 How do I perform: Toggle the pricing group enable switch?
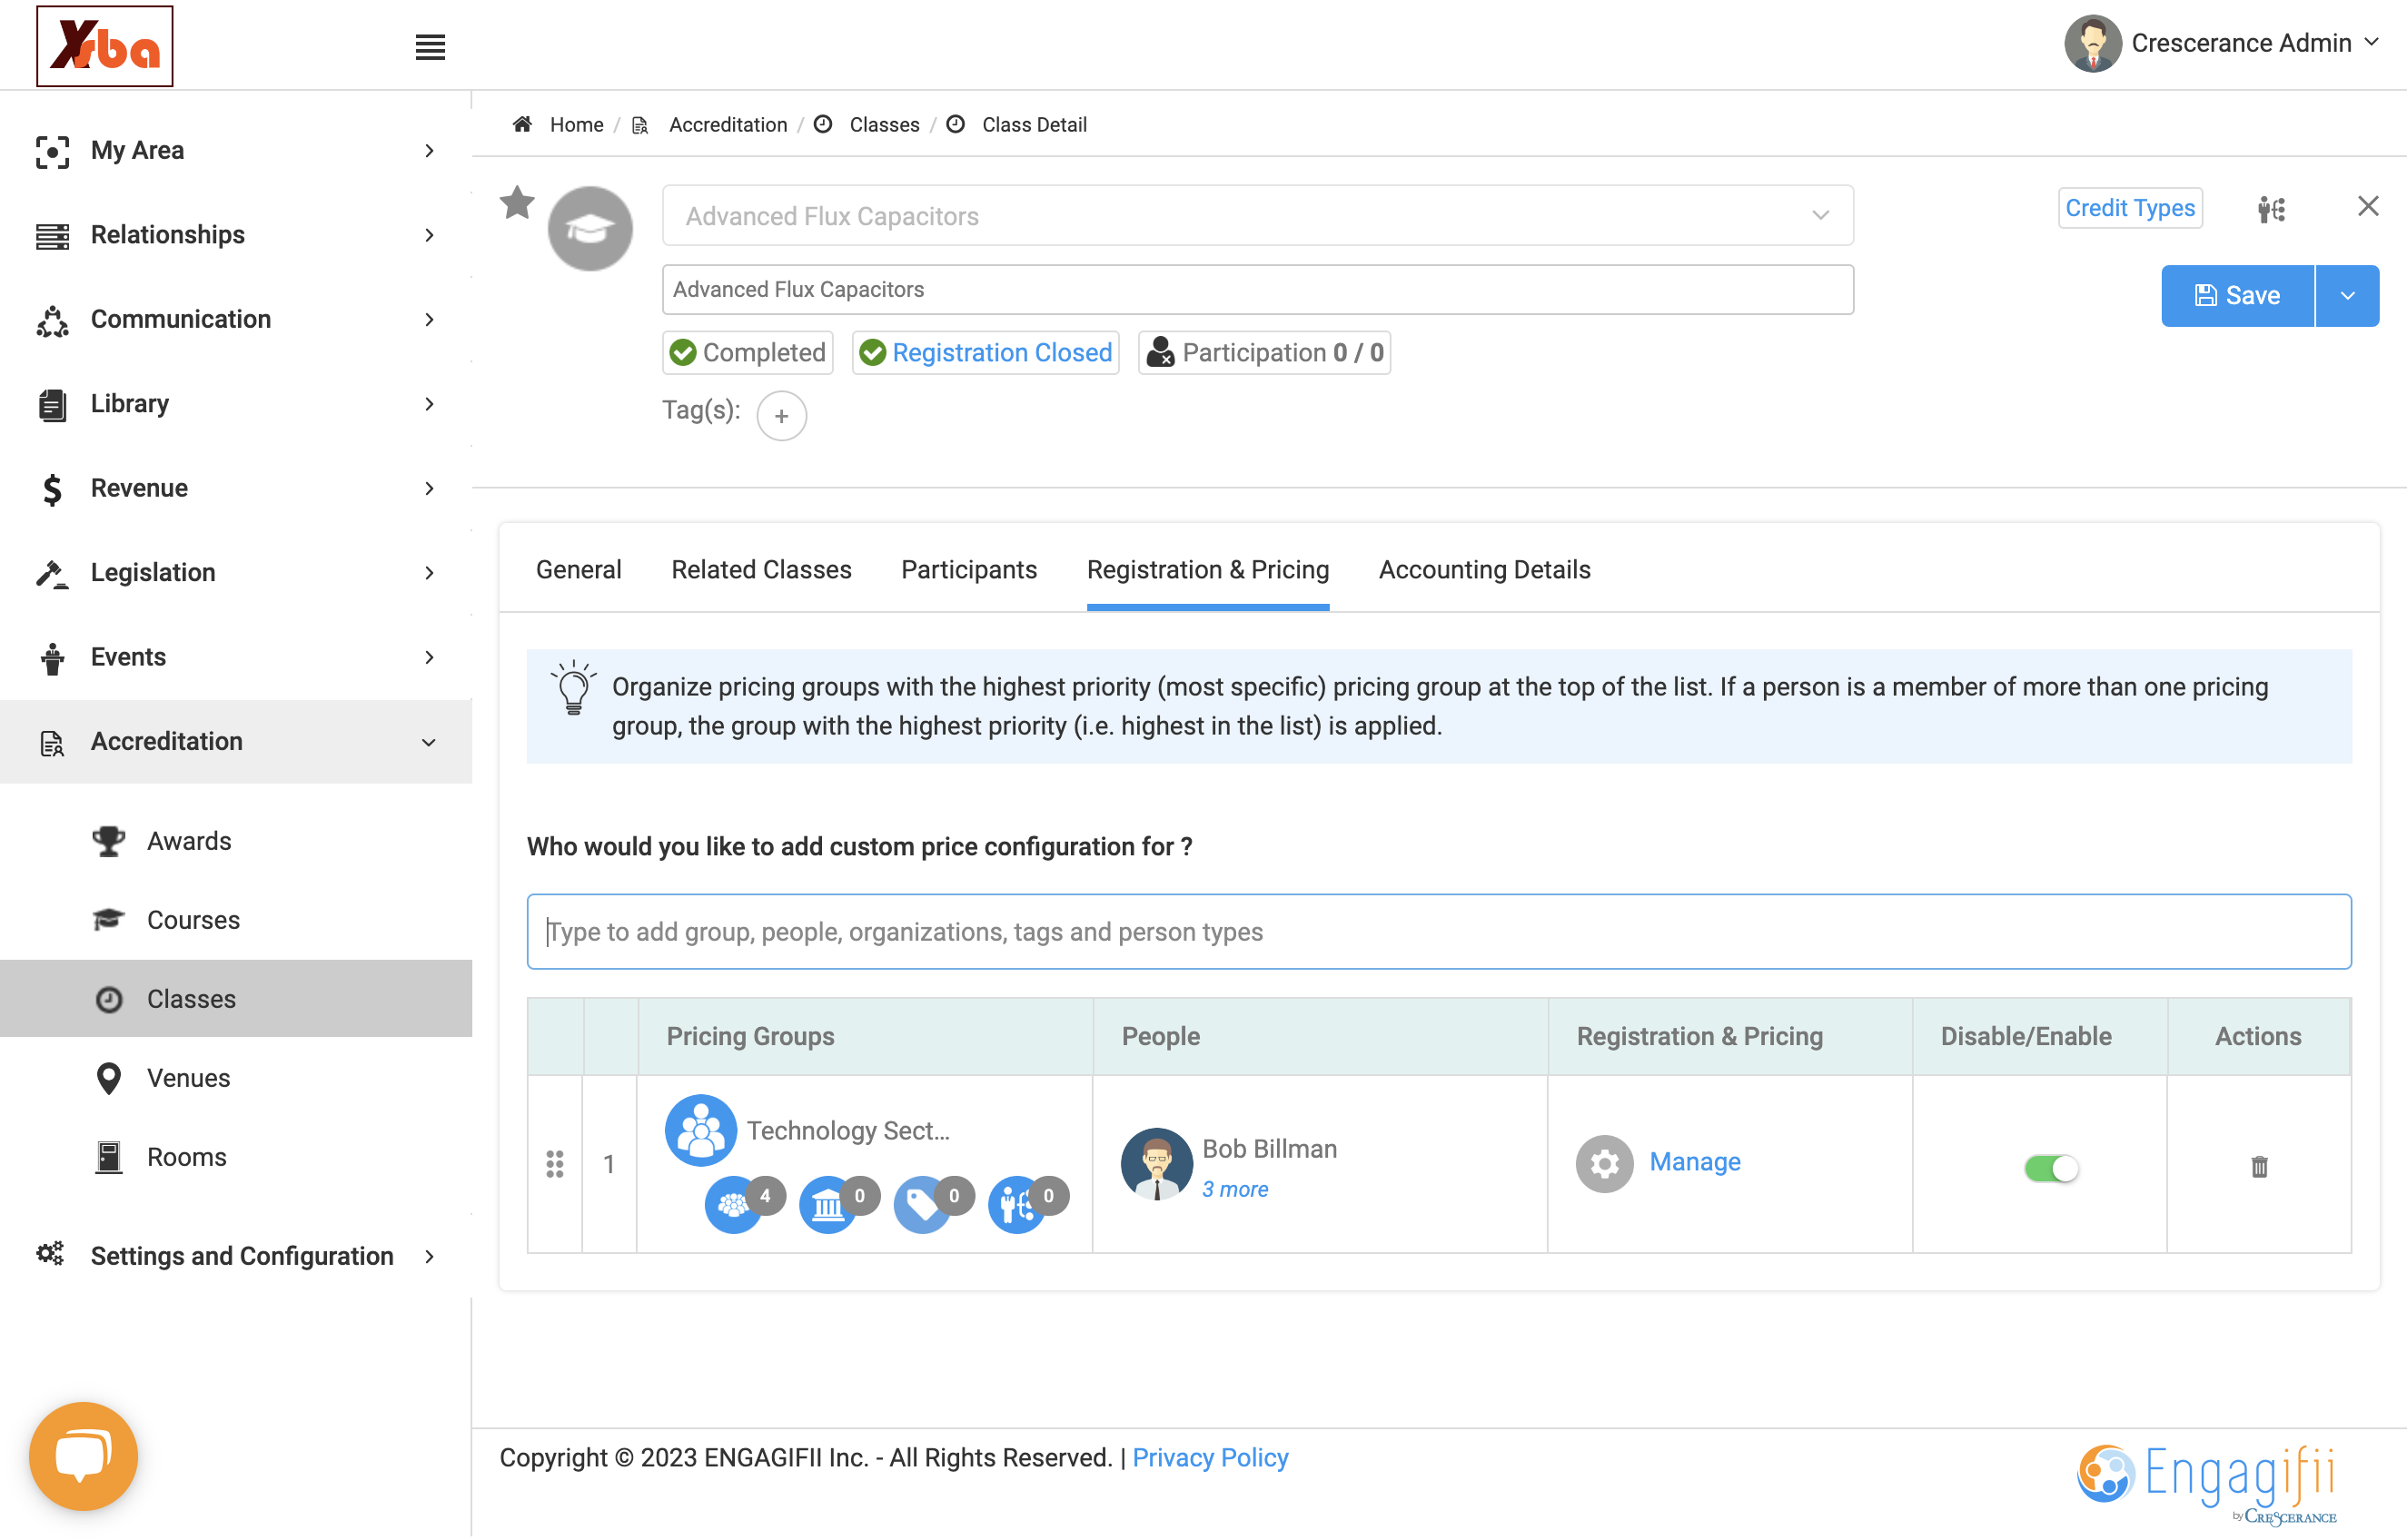[x=2051, y=1167]
